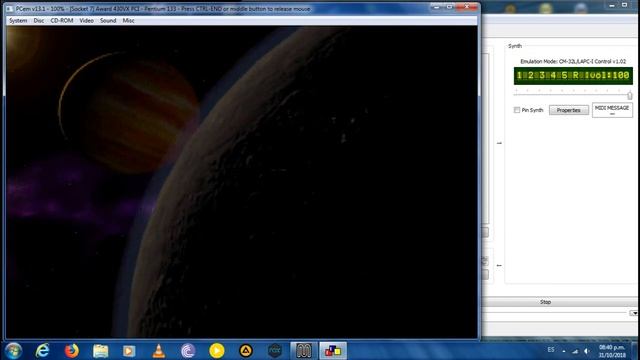Click the taskbar clock and date
This screenshot has height=360, width=640.
[x=612, y=351]
